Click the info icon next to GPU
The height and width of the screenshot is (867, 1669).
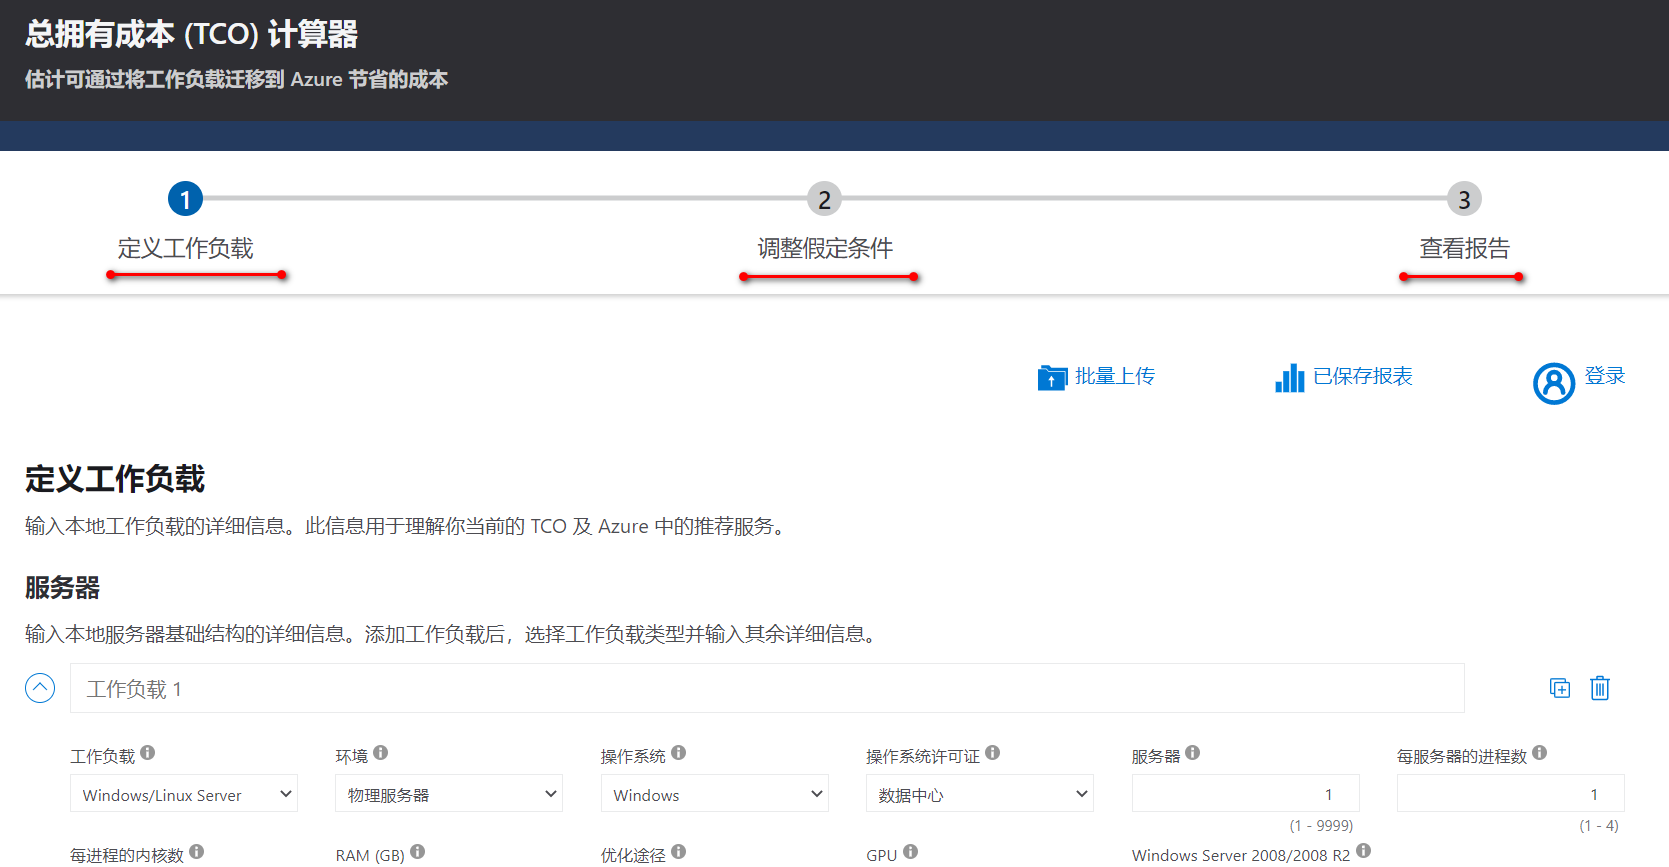pyautogui.click(x=911, y=852)
